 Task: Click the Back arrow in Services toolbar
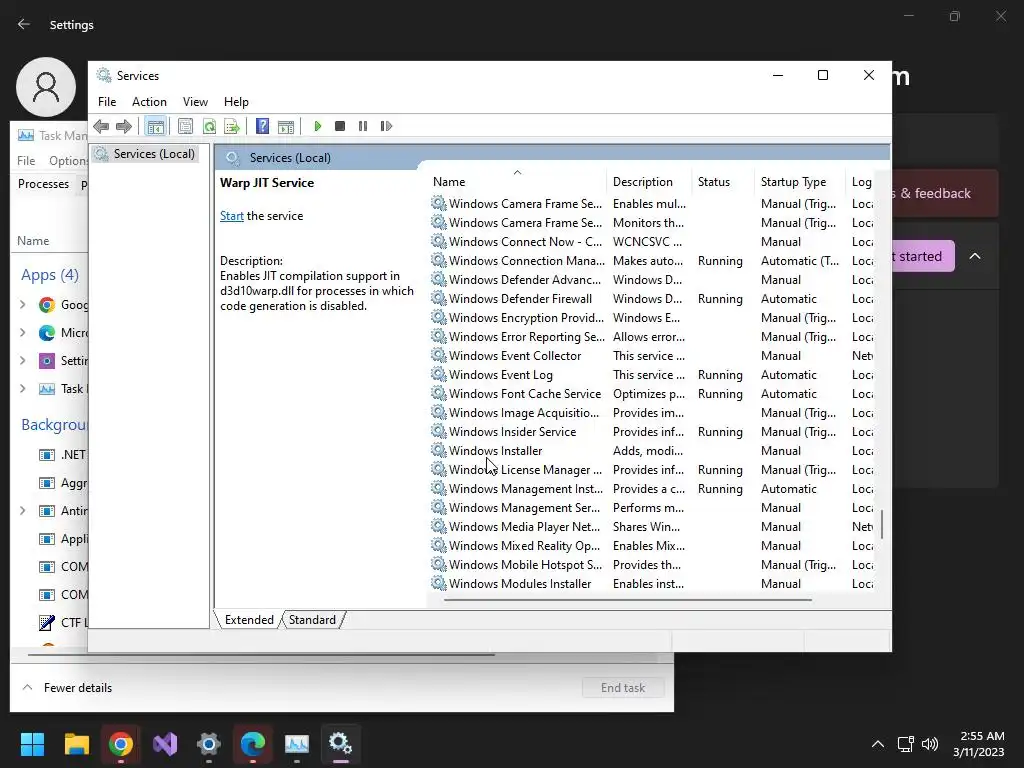[101, 126]
